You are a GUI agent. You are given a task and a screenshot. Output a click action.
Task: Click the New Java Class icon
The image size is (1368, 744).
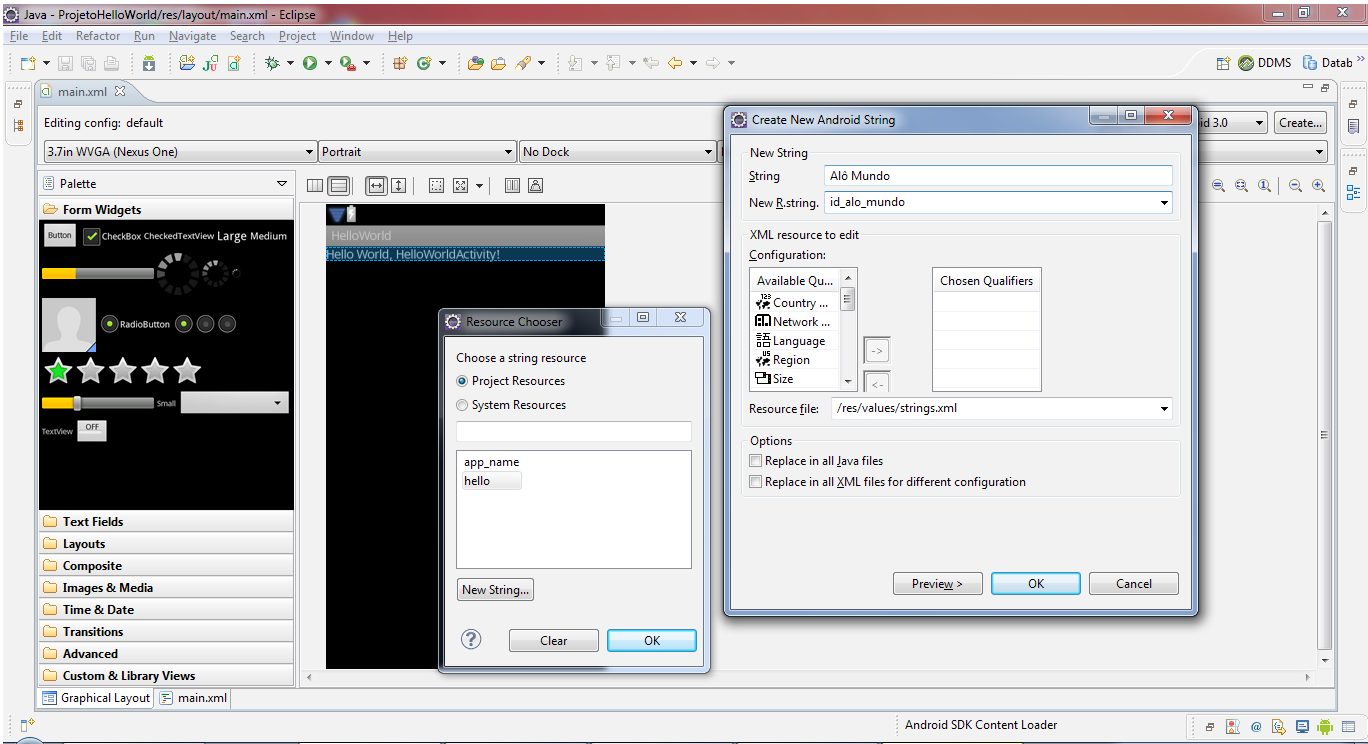[424, 63]
